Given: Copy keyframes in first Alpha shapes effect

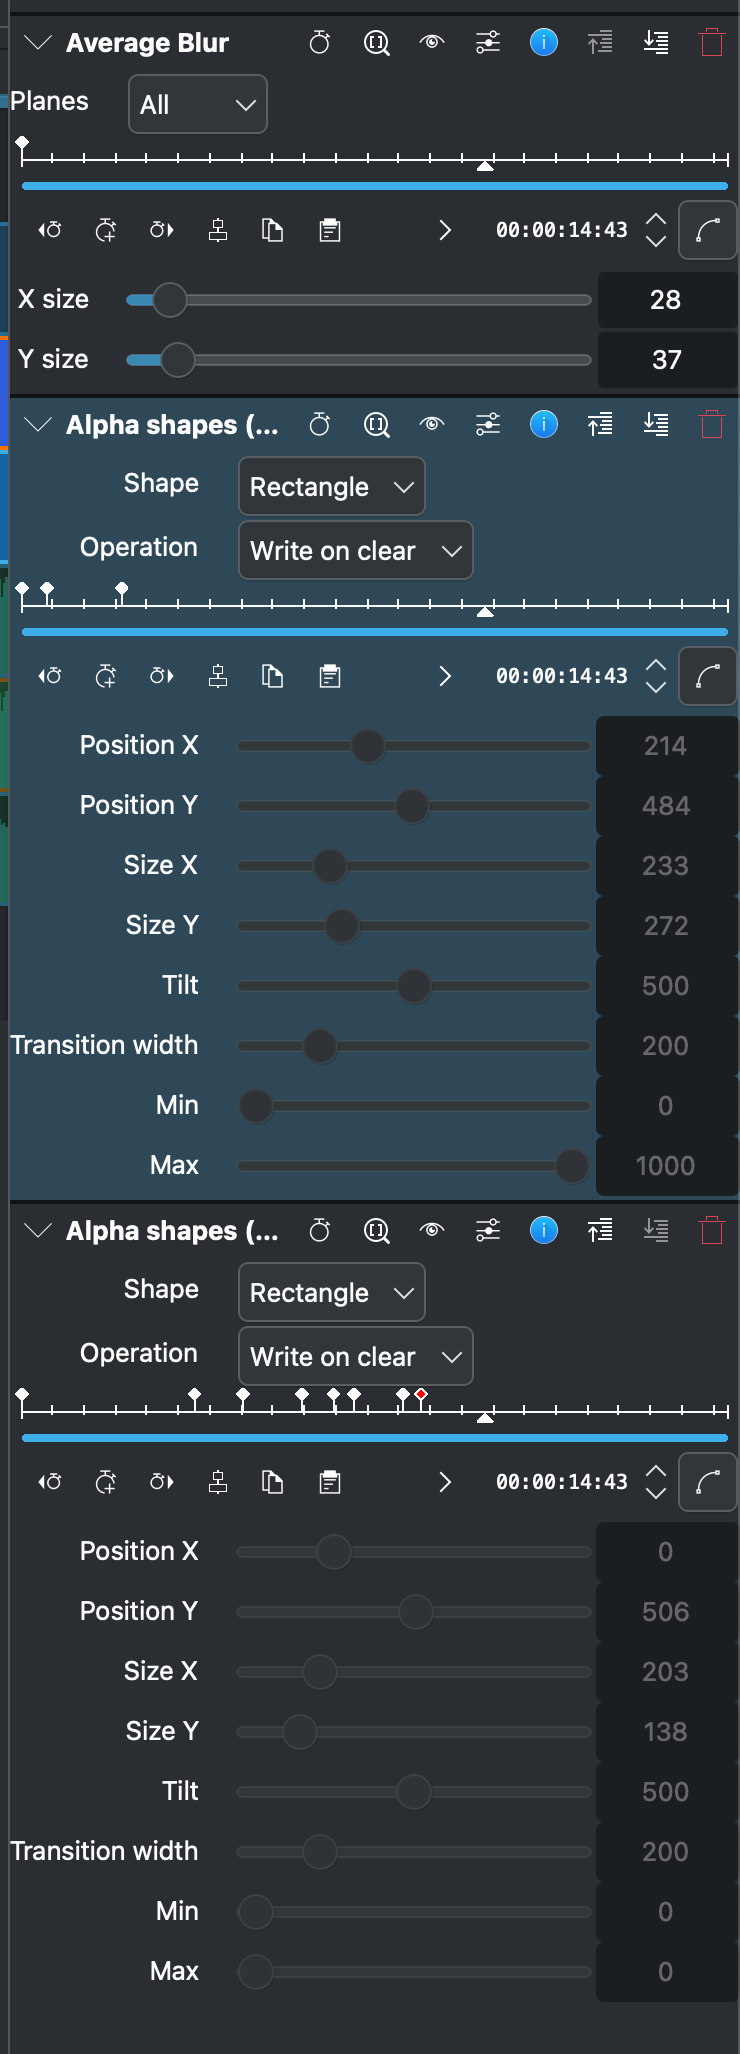Looking at the screenshot, I should point(272,677).
